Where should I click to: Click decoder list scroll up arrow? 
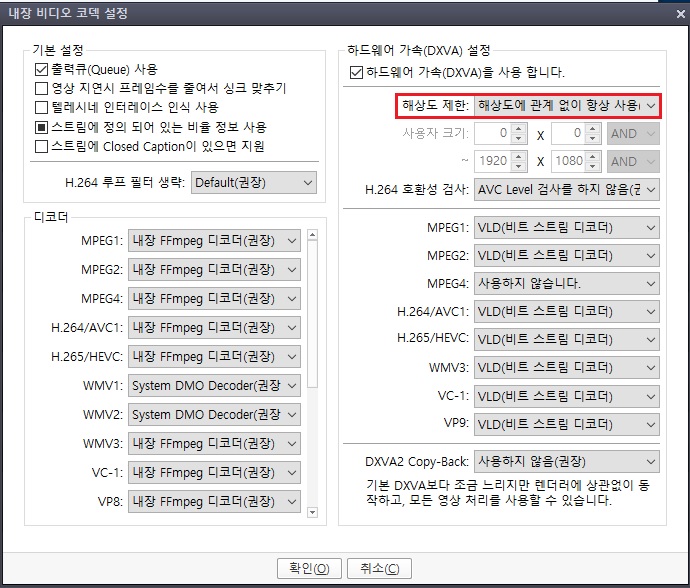click(x=312, y=235)
